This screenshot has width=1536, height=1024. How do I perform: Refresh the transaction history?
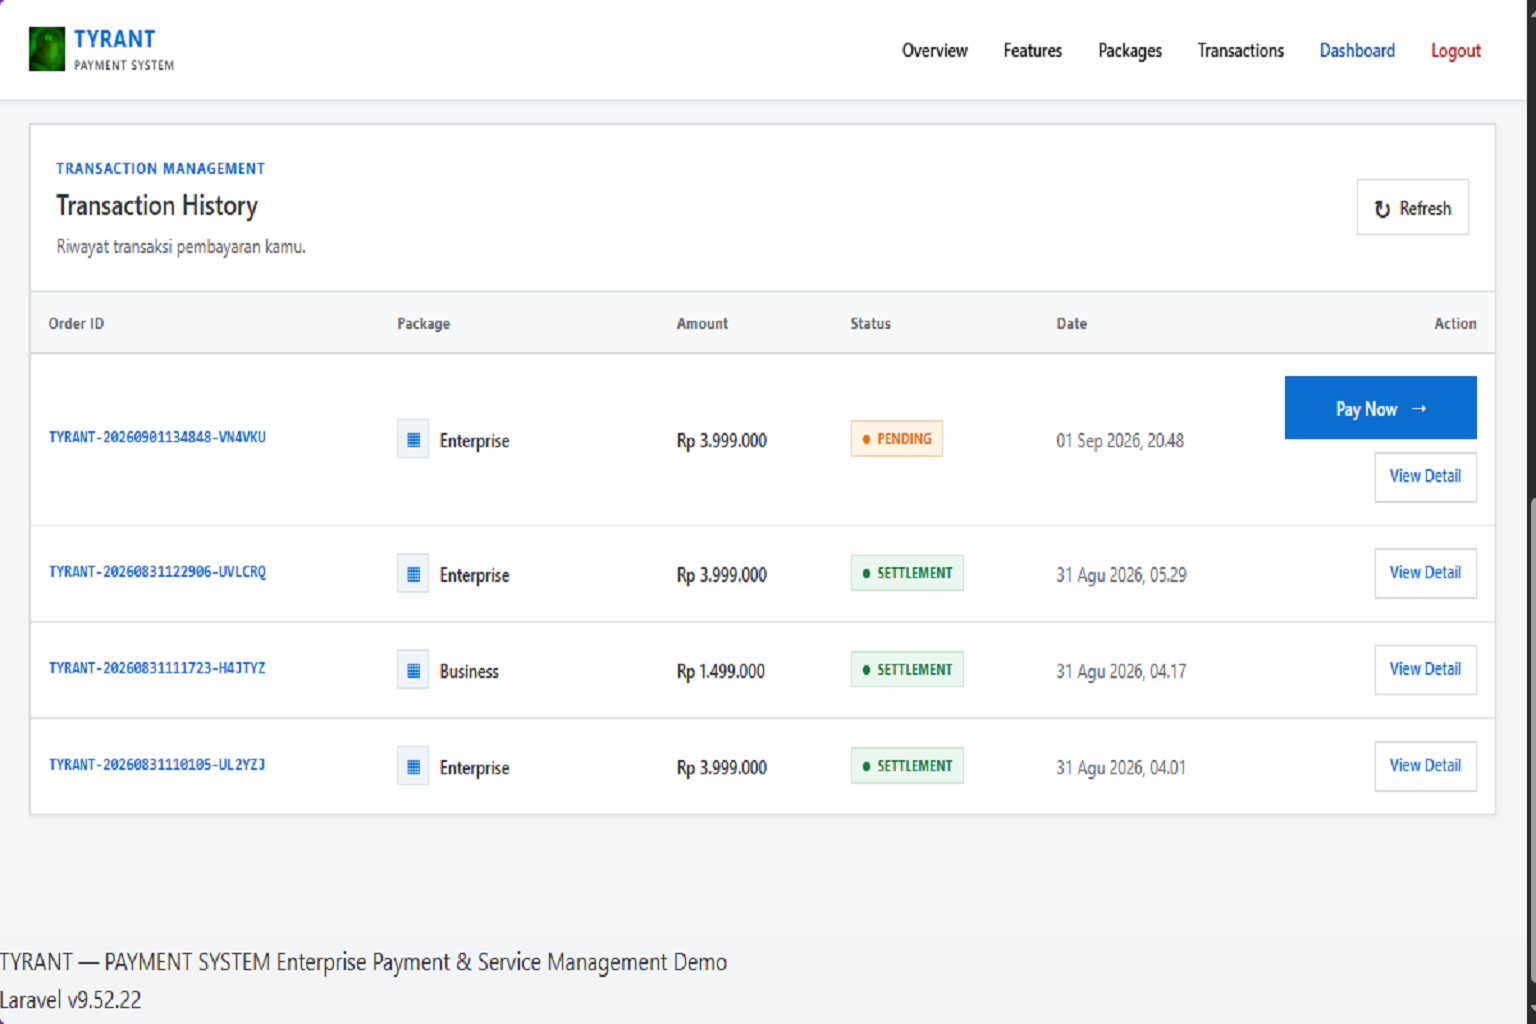[x=1412, y=208]
